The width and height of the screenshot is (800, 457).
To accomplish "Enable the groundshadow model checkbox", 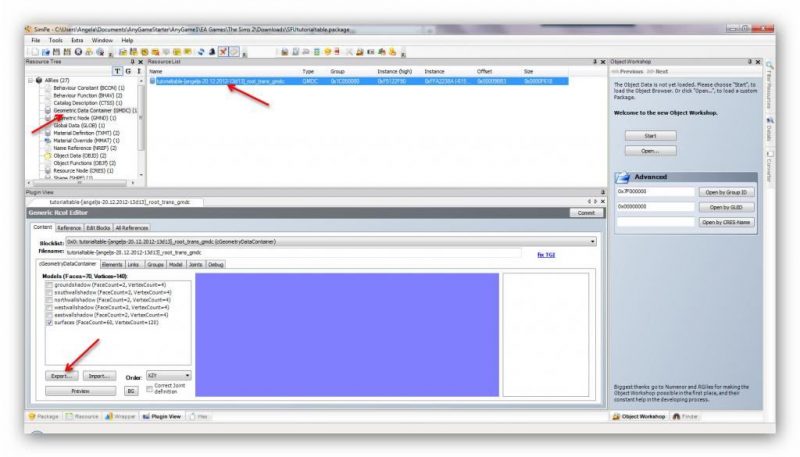I will (50, 286).
